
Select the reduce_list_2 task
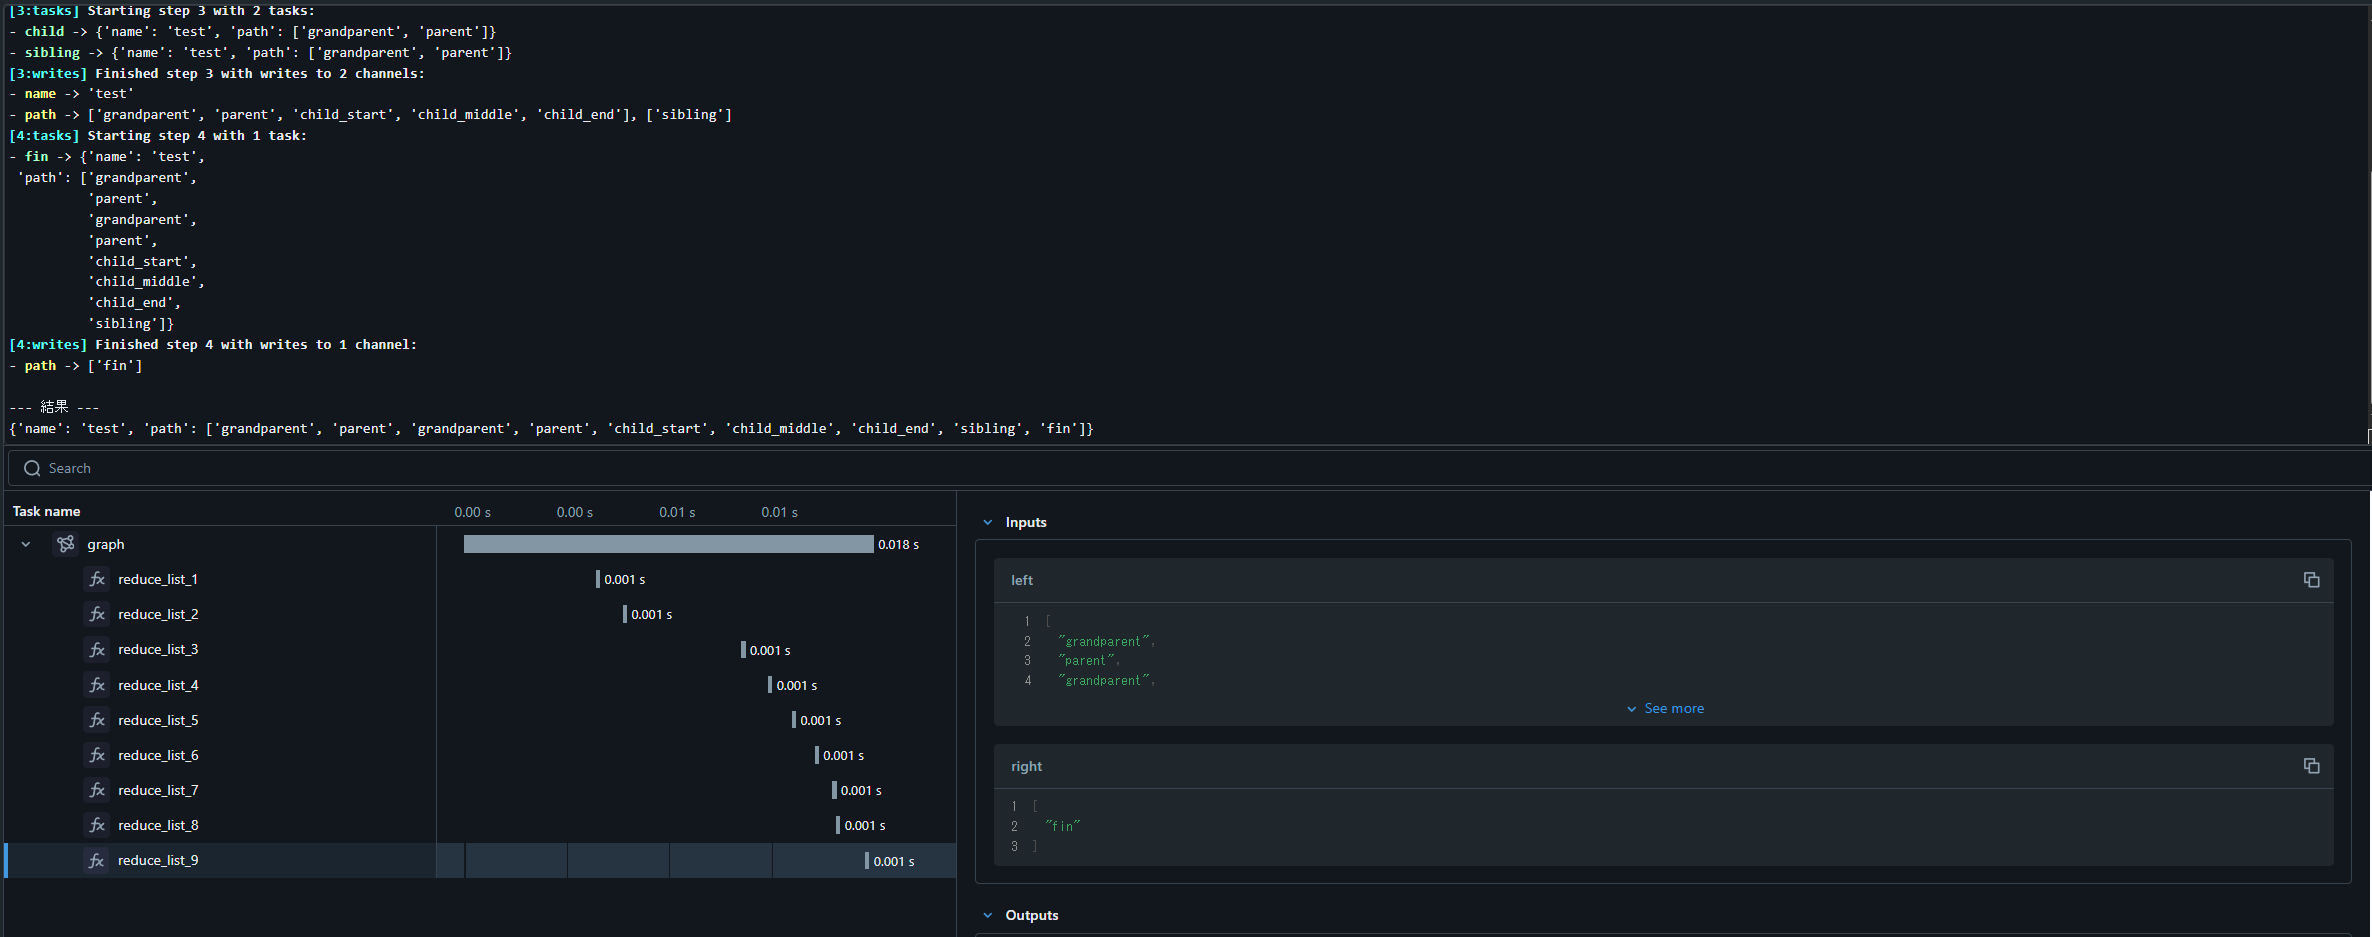pos(158,614)
